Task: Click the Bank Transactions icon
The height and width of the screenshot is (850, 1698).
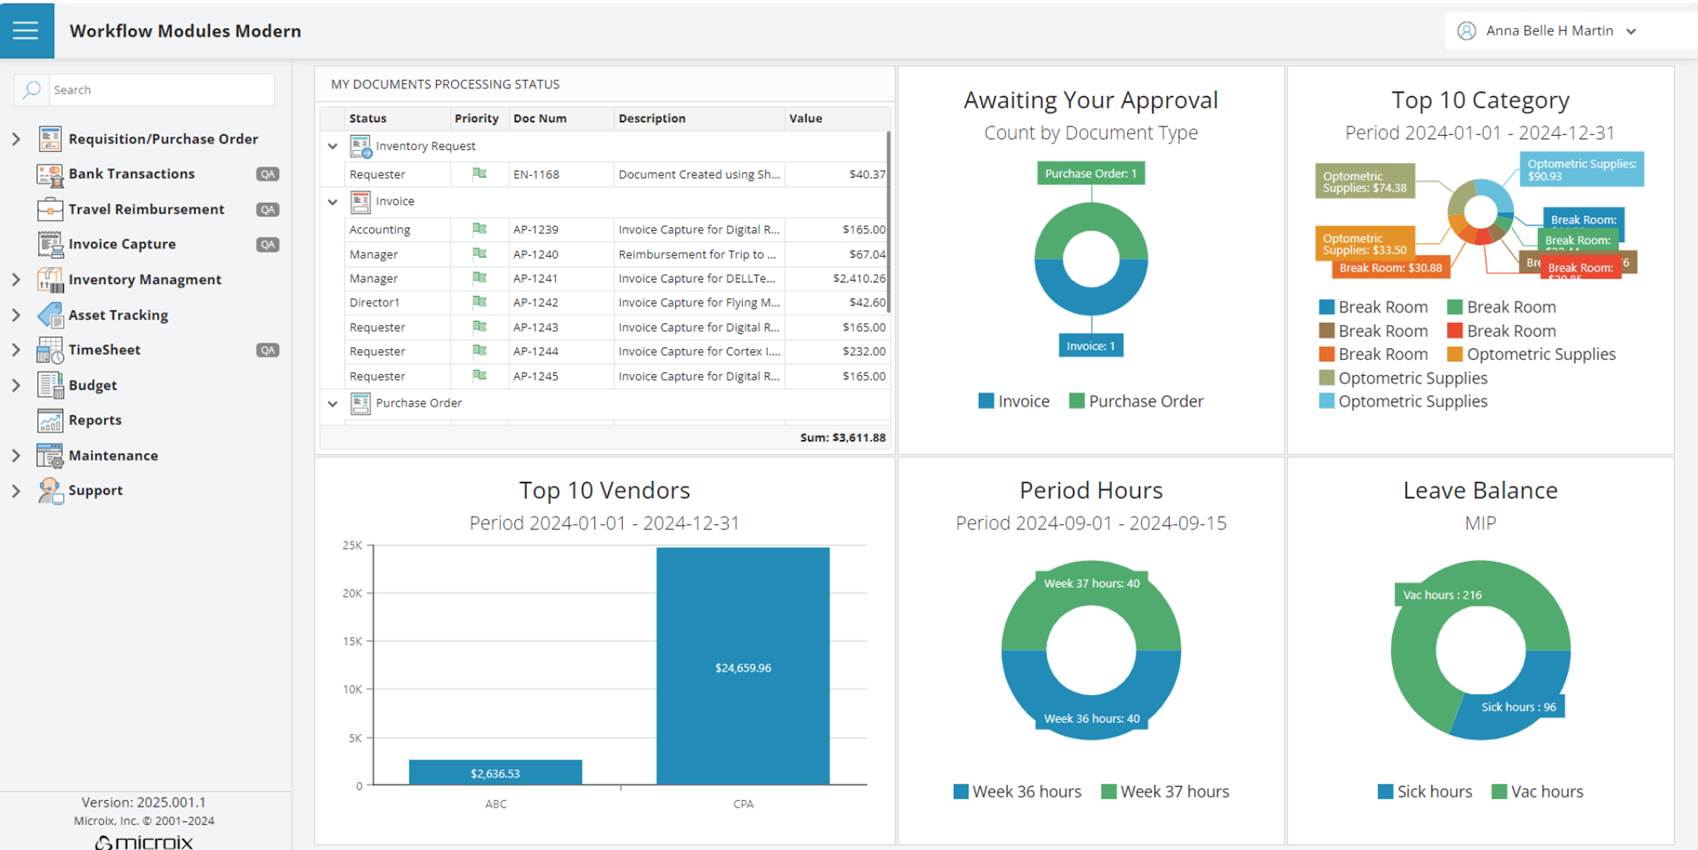Action: (x=50, y=175)
